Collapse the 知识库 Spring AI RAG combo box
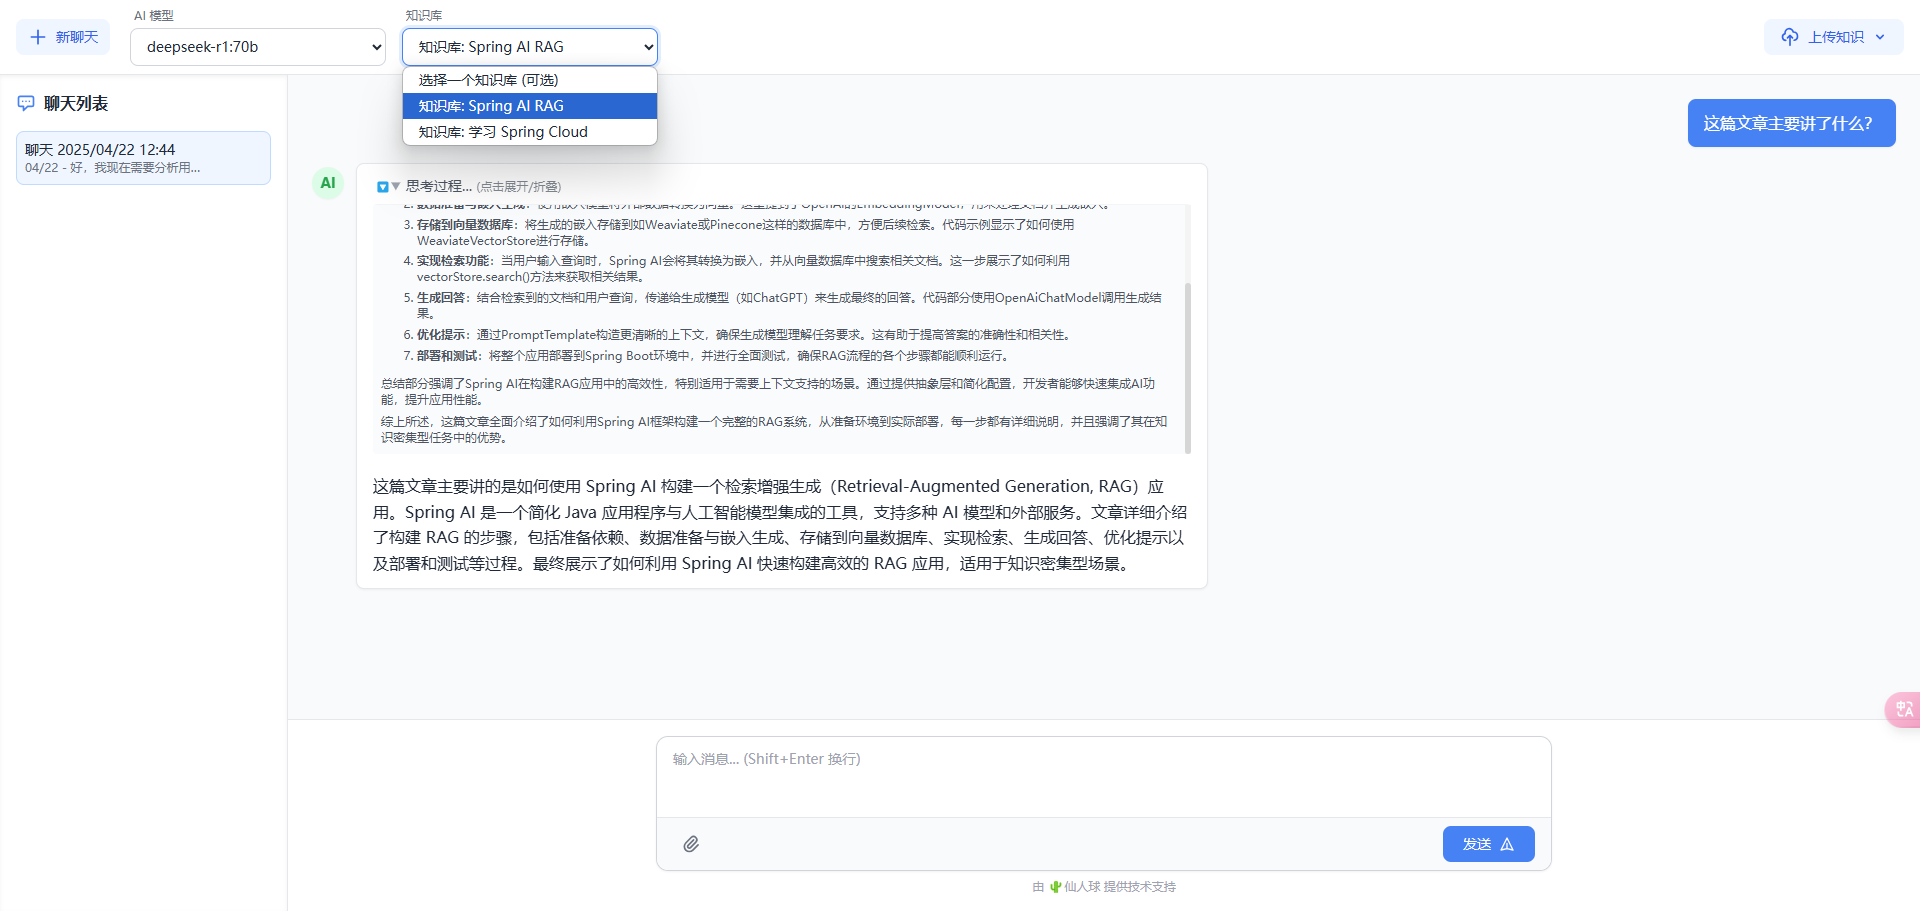Viewport: 1920px width, 911px height. tap(530, 47)
